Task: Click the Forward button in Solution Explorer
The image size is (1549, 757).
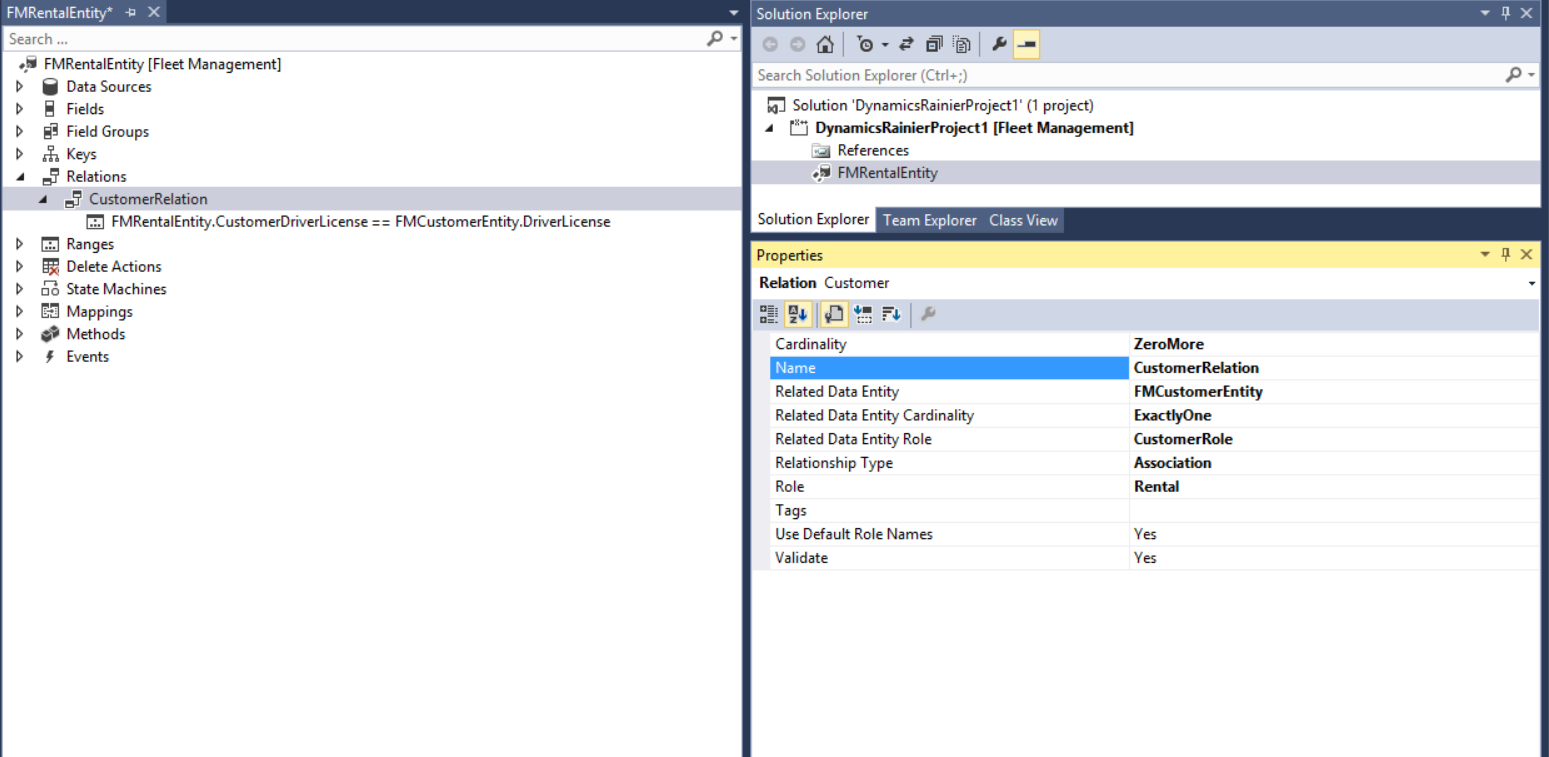Action: [797, 44]
